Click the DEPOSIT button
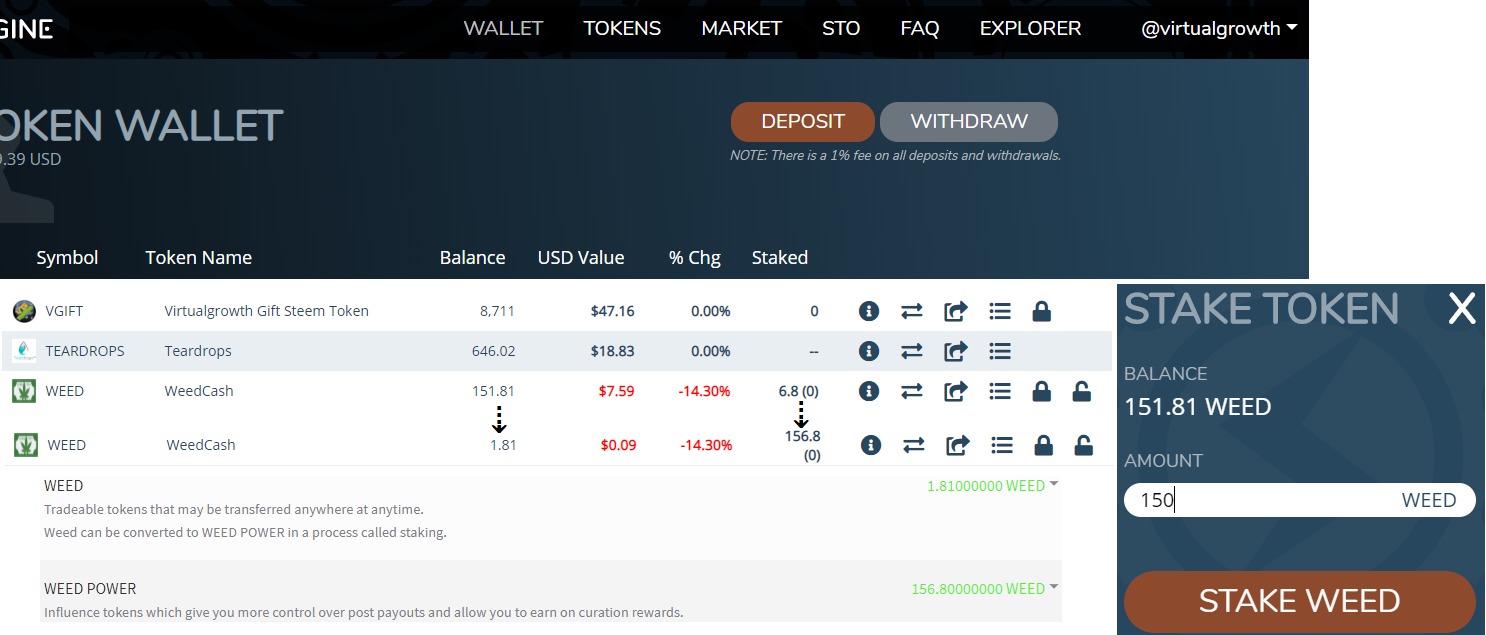This screenshot has height=635, width=1486. pos(803,121)
